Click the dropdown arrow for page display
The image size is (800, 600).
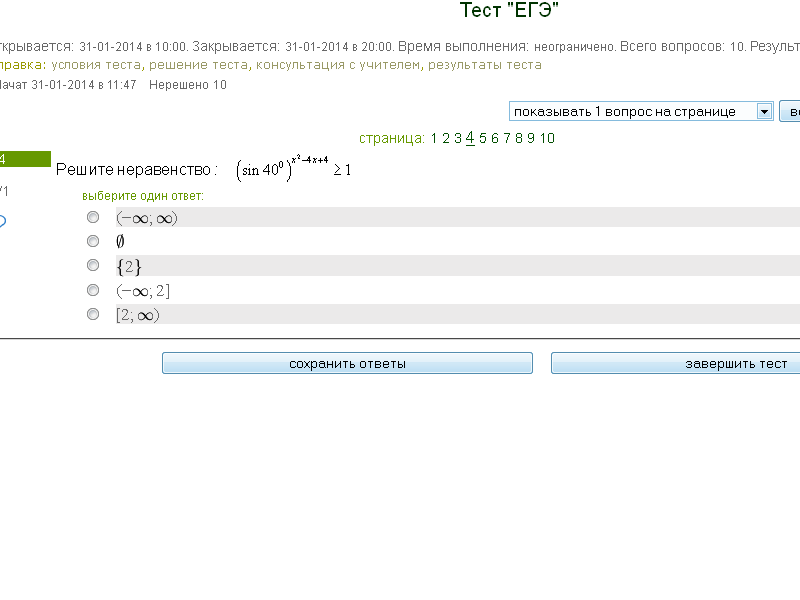pos(765,111)
